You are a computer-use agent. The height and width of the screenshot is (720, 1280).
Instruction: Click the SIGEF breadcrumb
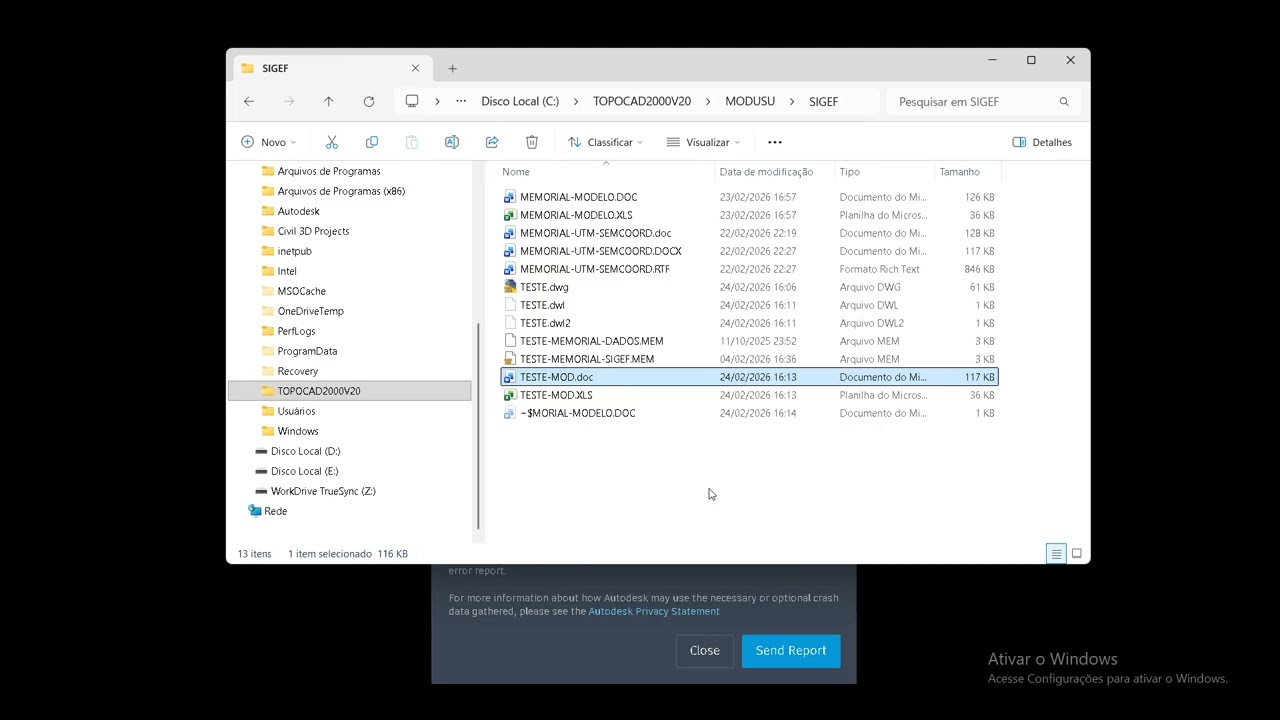(x=824, y=101)
